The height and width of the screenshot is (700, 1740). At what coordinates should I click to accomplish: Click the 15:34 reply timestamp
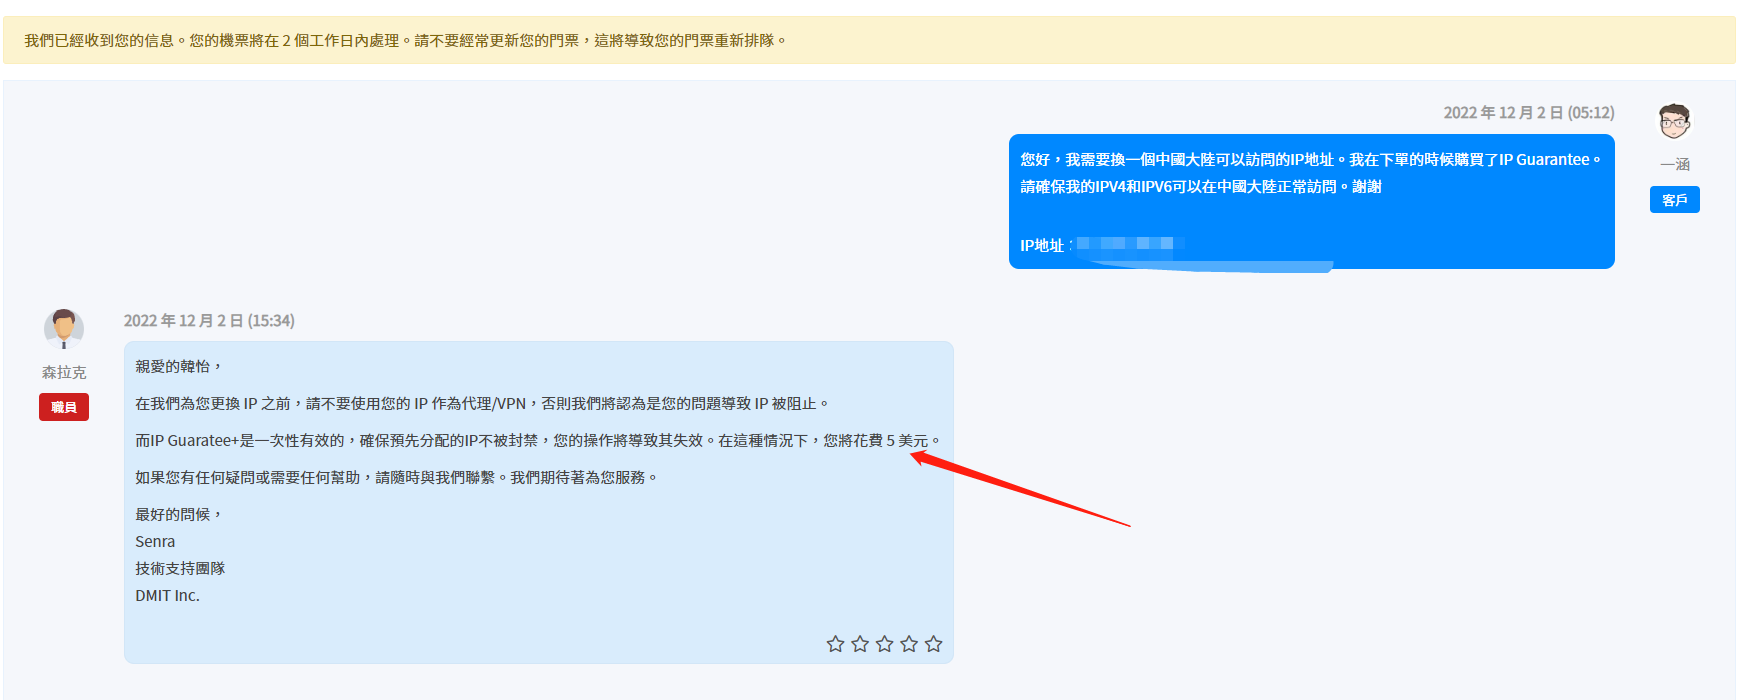point(209,321)
